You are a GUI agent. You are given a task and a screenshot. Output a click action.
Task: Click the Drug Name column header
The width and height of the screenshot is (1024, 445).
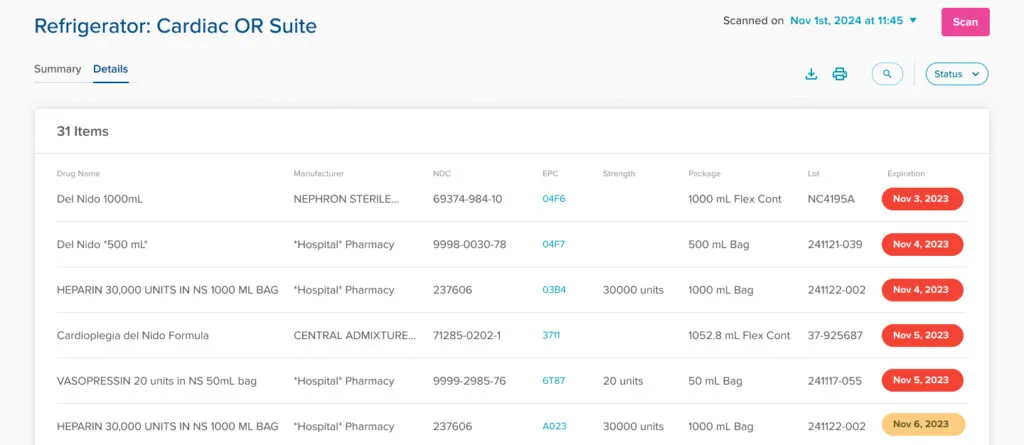coord(78,174)
